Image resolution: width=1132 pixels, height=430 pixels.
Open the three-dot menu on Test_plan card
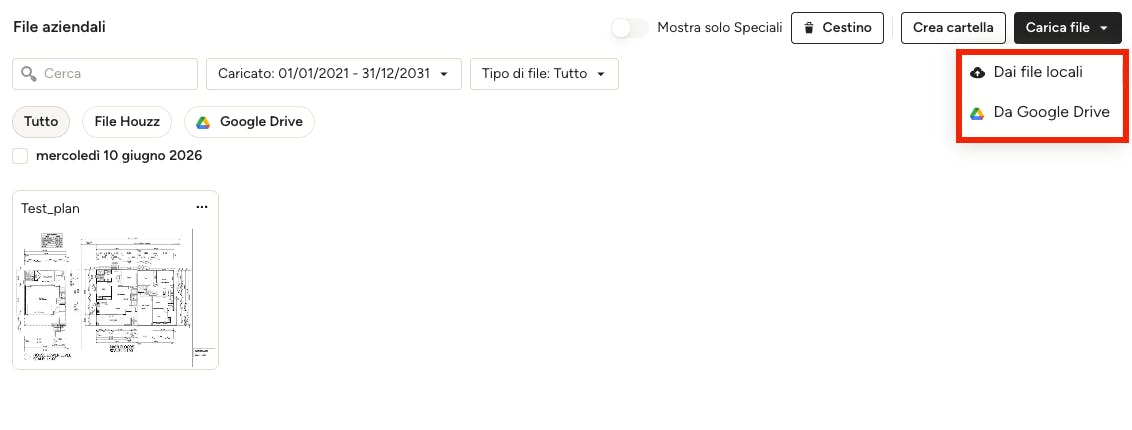coord(202,207)
